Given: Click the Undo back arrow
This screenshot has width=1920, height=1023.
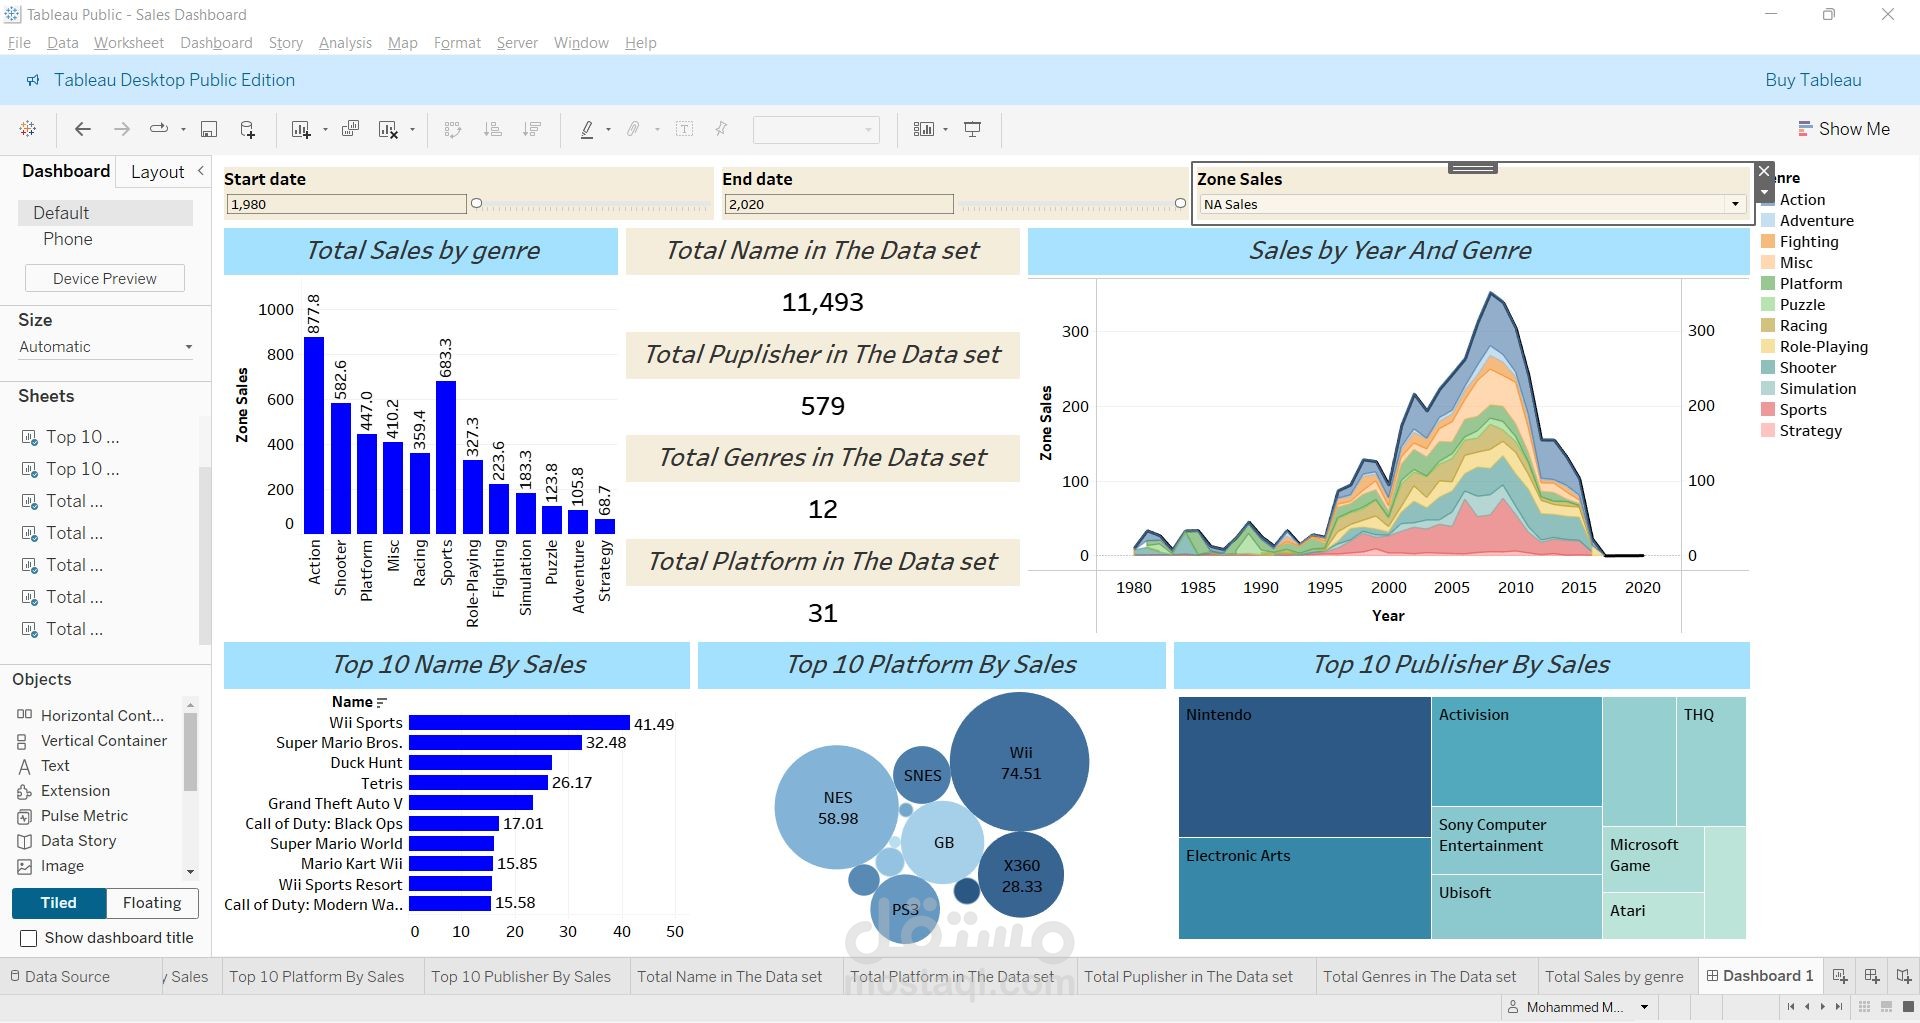Looking at the screenshot, I should 83,129.
